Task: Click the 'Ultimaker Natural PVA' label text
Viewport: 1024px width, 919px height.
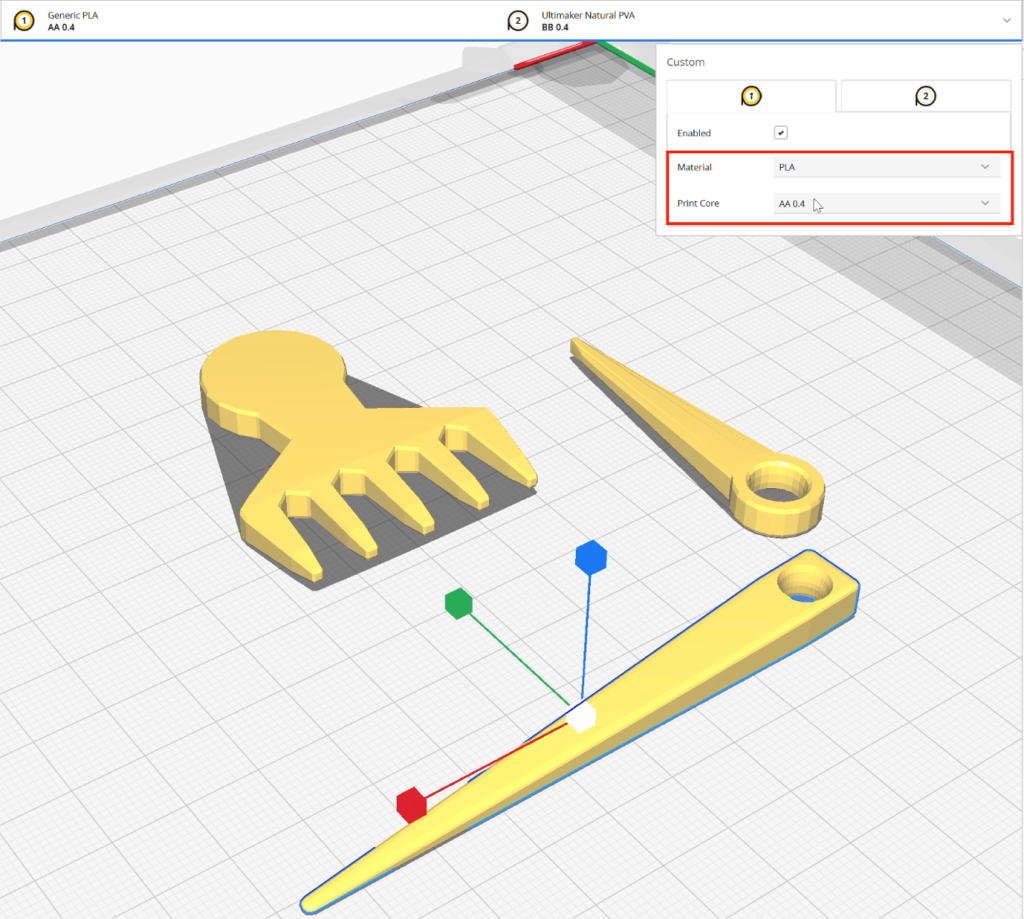Action: click(588, 15)
